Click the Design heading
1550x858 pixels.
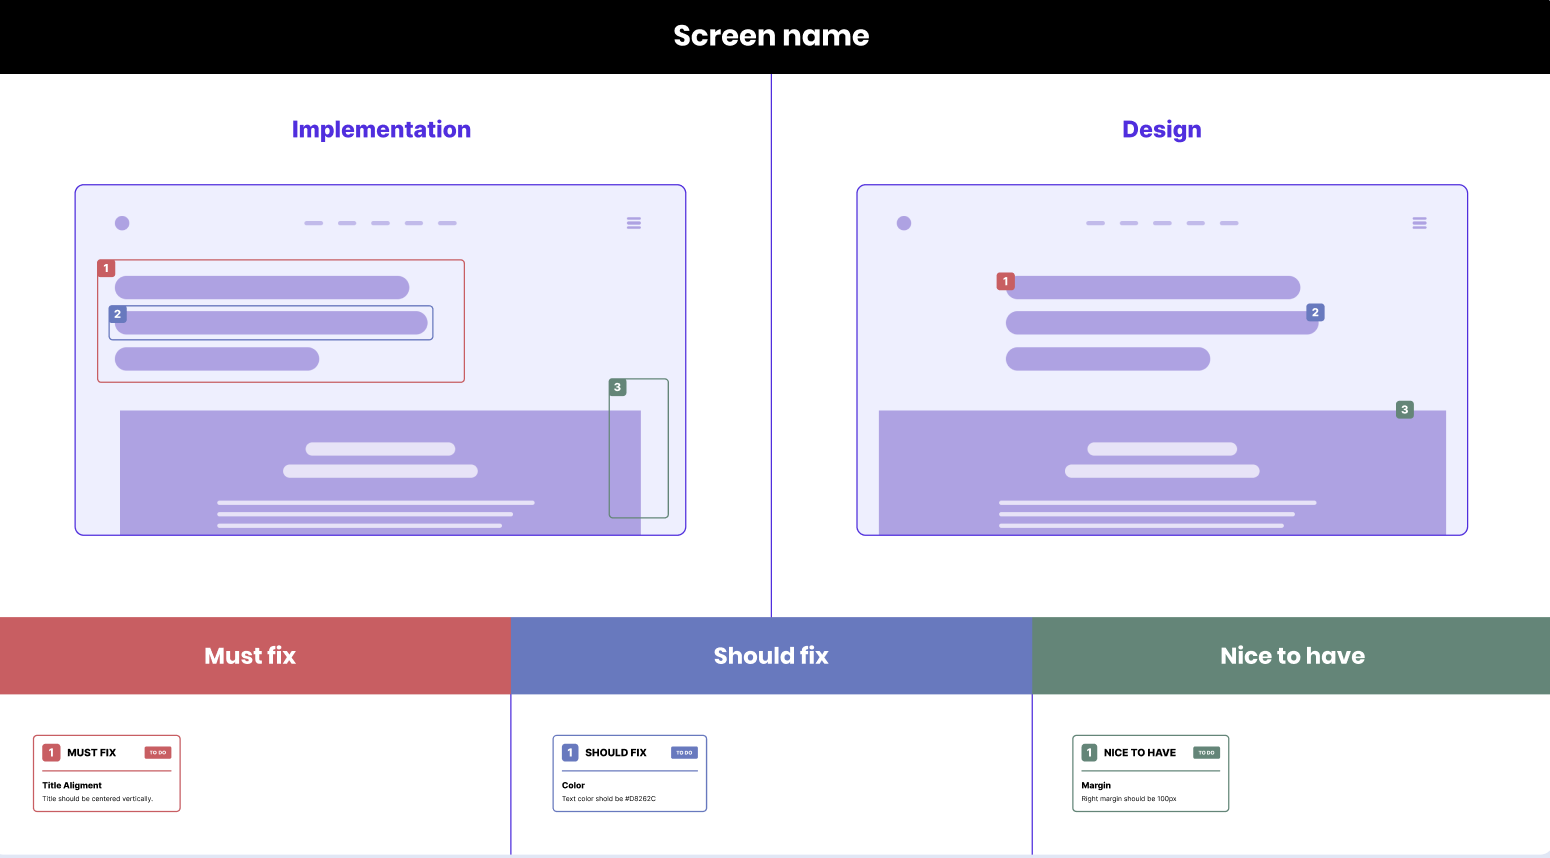(1162, 130)
